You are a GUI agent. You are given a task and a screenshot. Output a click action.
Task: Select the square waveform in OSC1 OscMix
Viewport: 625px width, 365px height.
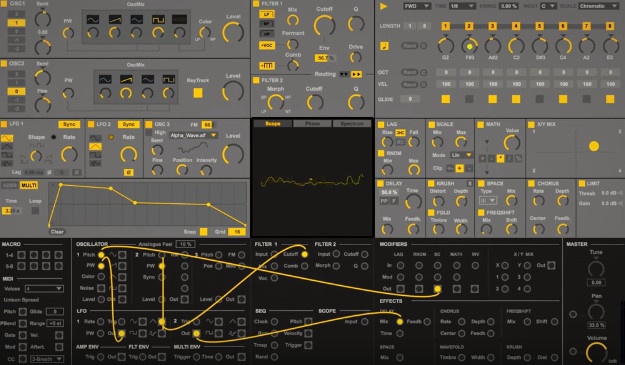coord(158,19)
